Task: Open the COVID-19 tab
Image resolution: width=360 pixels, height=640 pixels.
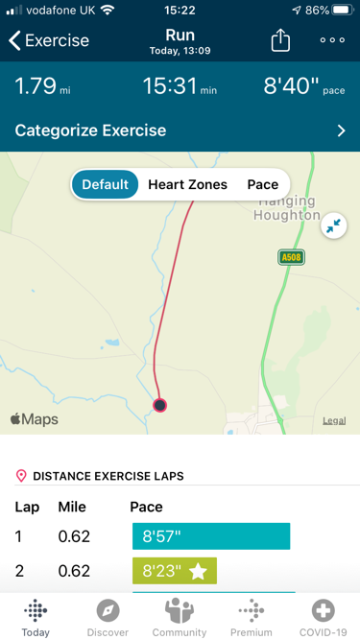Action: (x=323, y=618)
